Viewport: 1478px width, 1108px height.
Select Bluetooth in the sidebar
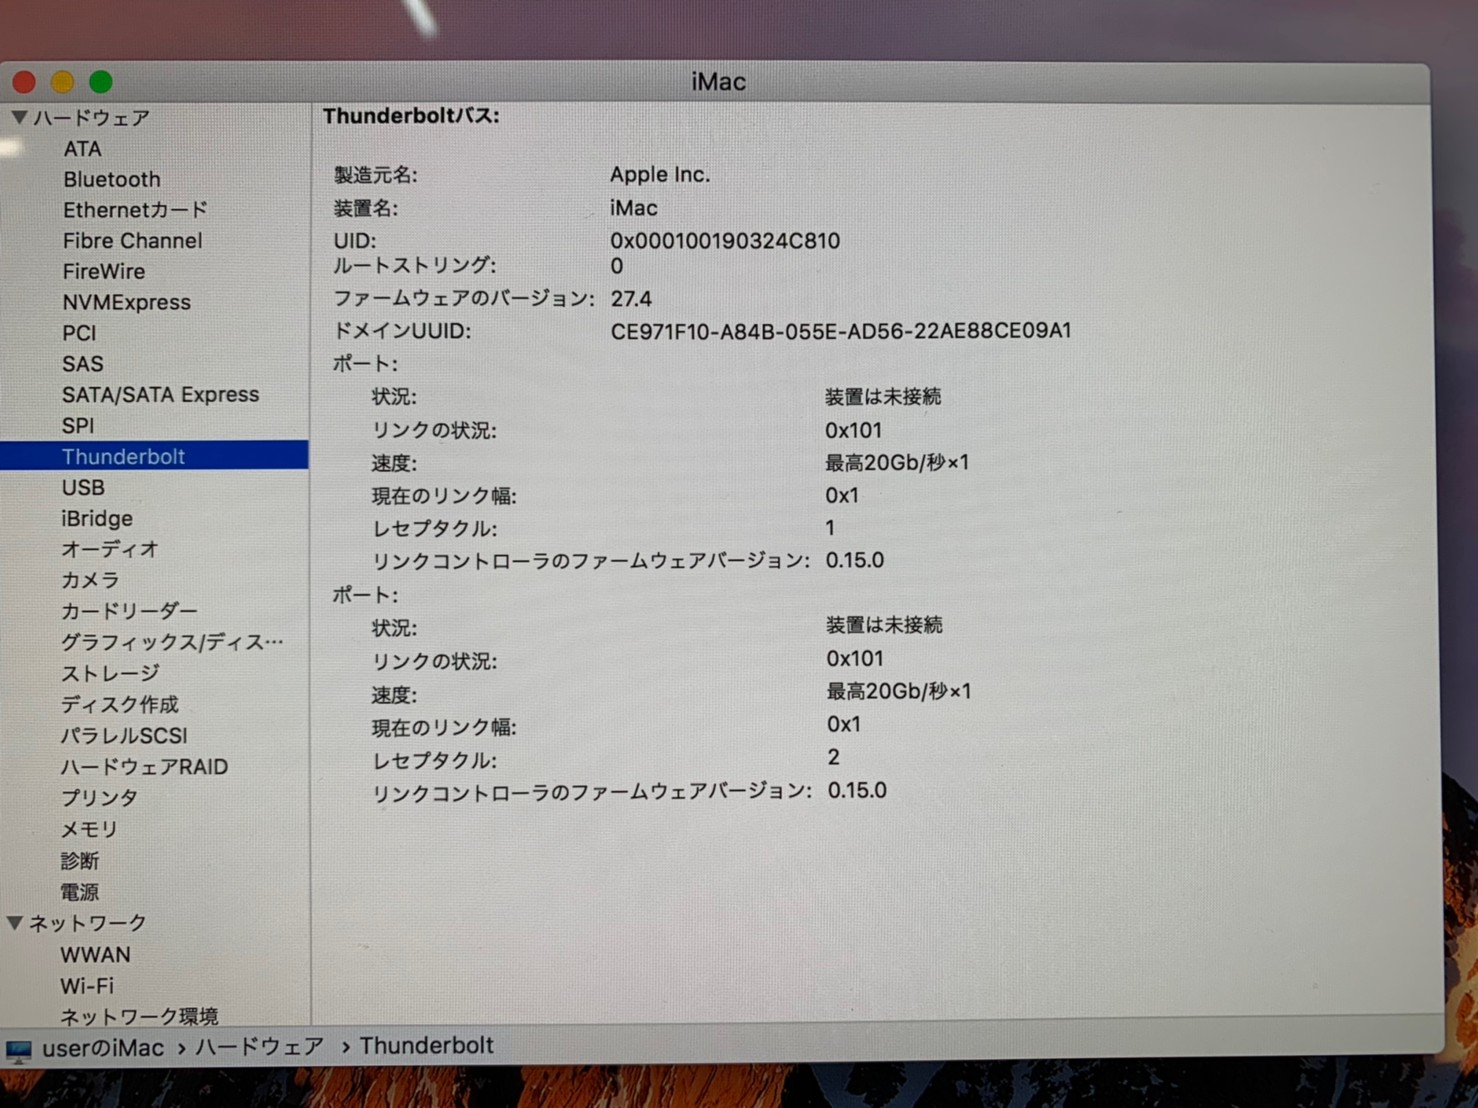coord(111,179)
